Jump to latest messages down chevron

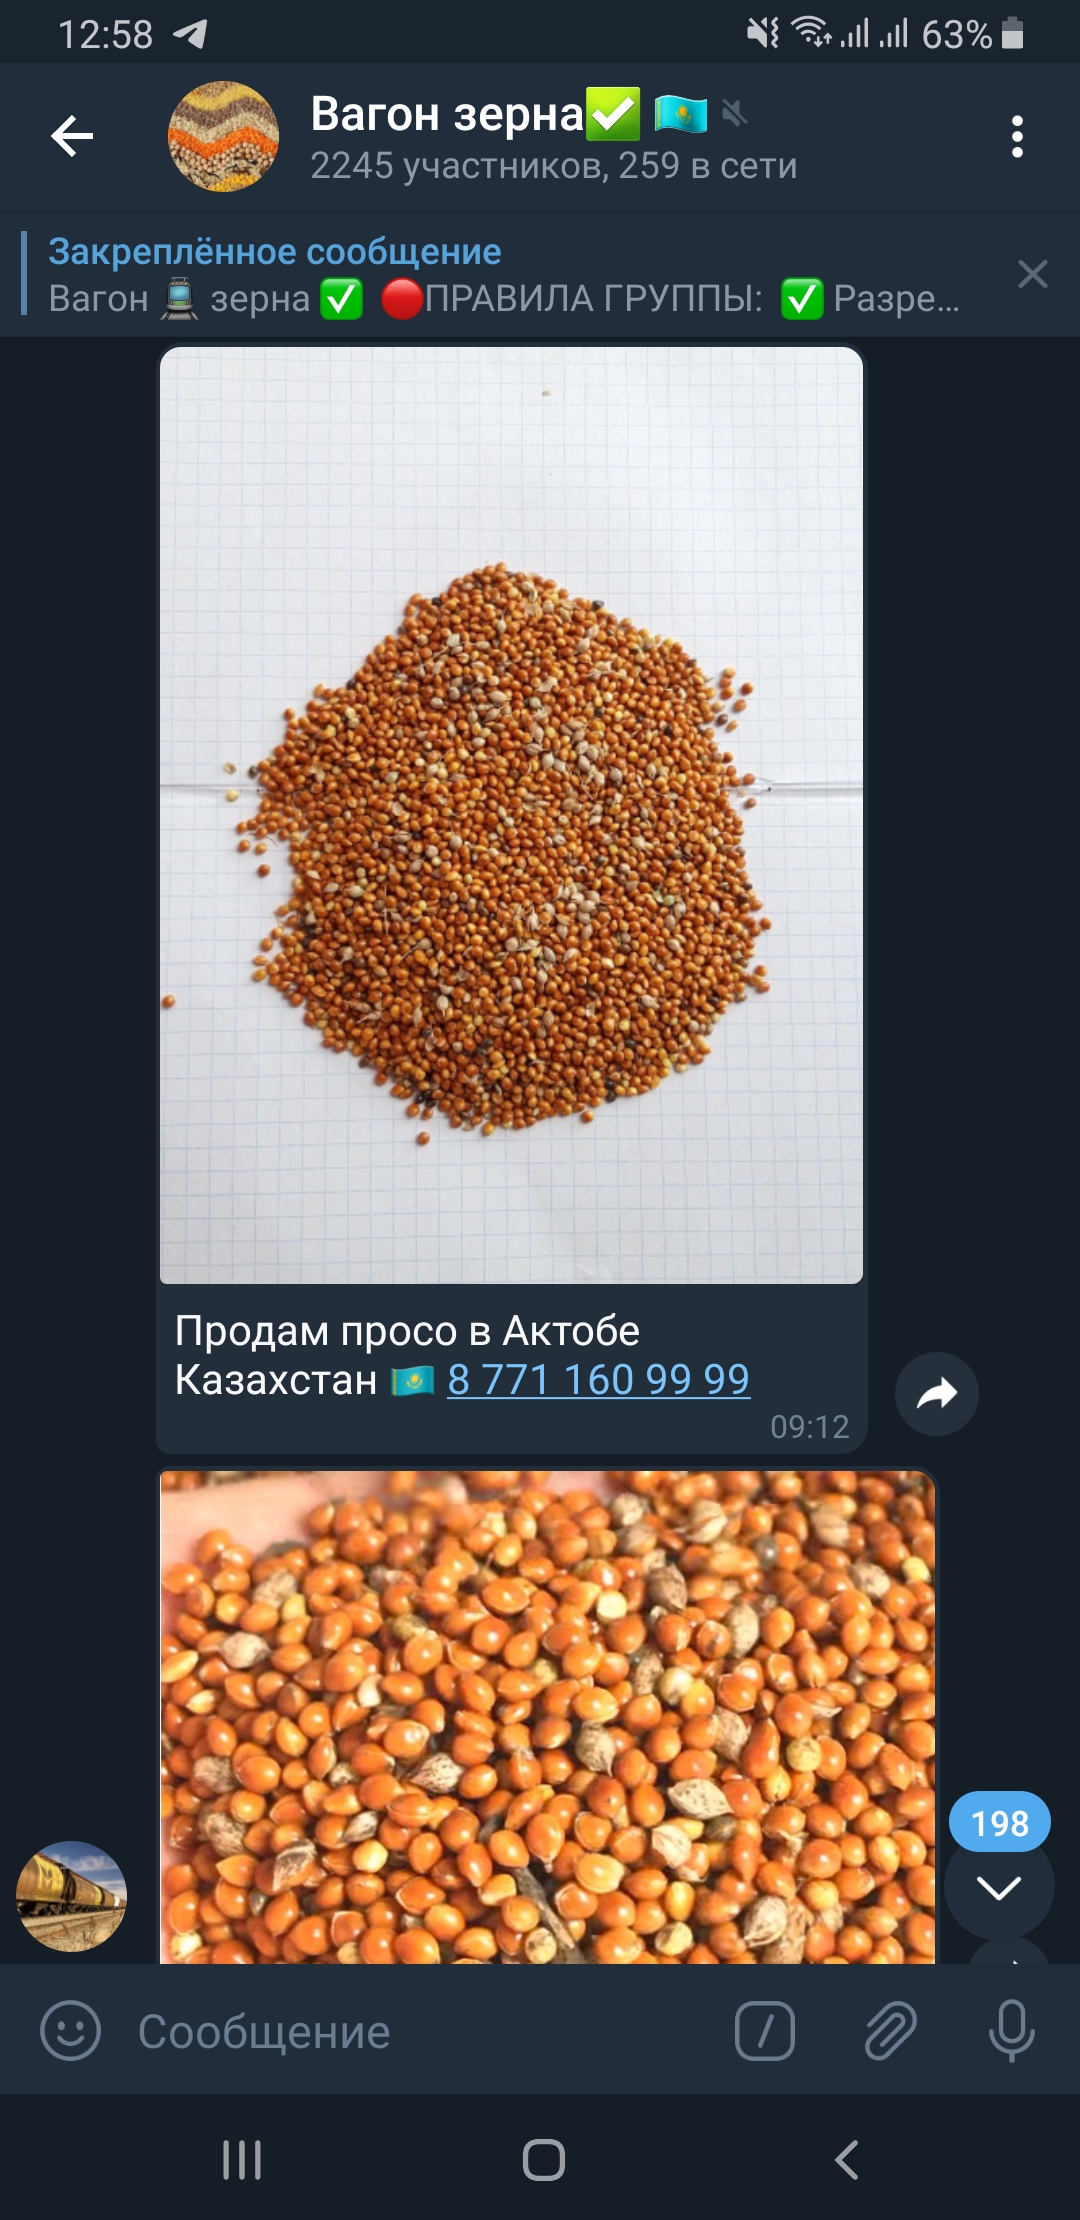click(x=999, y=1887)
